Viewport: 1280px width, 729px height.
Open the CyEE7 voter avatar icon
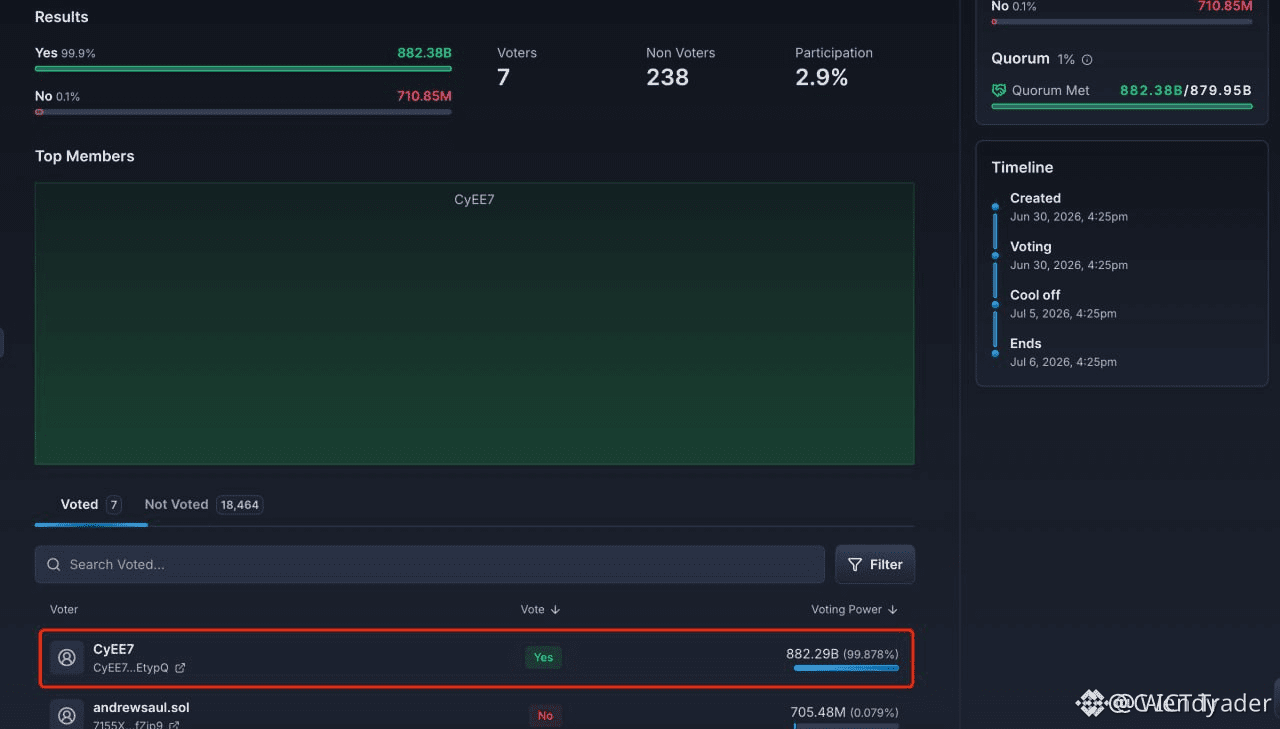67,657
